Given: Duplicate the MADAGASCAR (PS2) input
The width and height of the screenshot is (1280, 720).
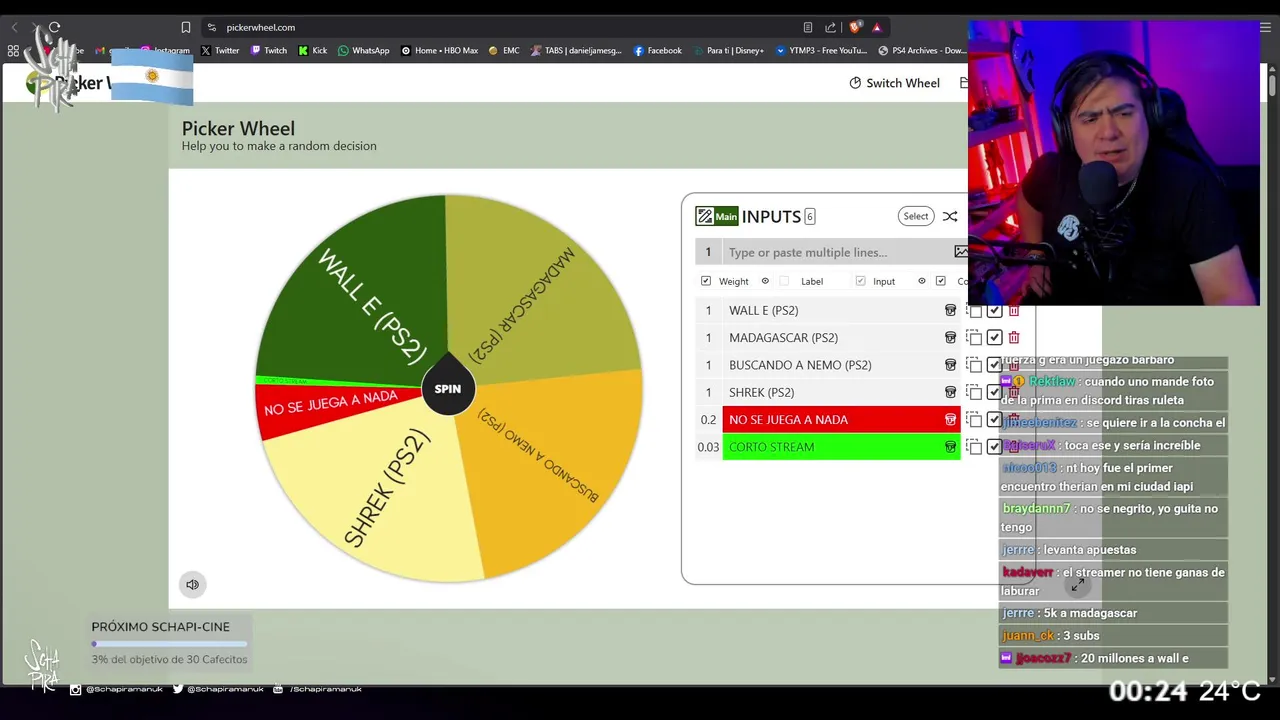Looking at the screenshot, I should [x=974, y=338].
